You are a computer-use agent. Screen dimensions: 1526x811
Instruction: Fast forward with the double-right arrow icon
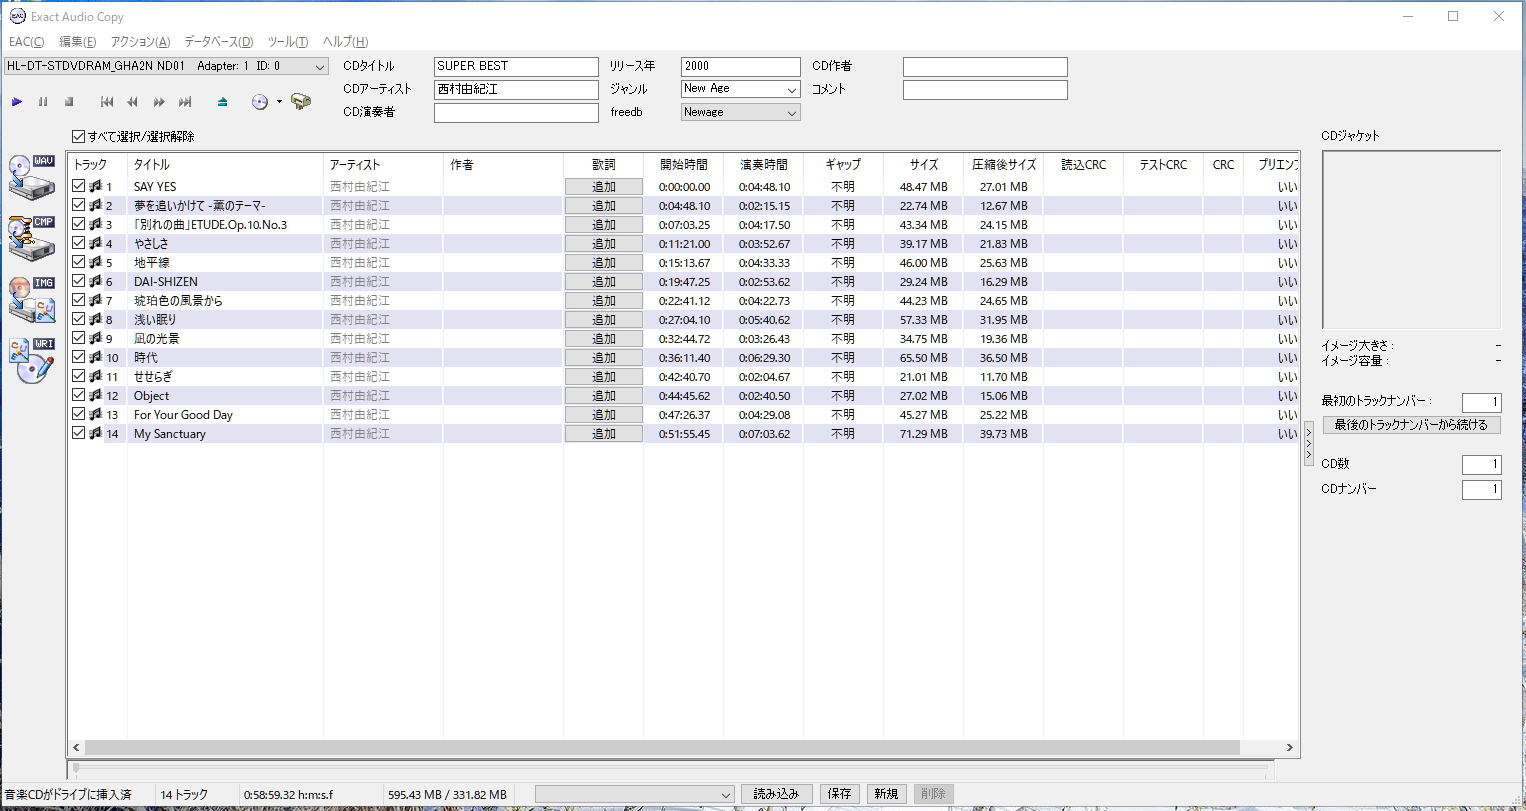pos(159,102)
